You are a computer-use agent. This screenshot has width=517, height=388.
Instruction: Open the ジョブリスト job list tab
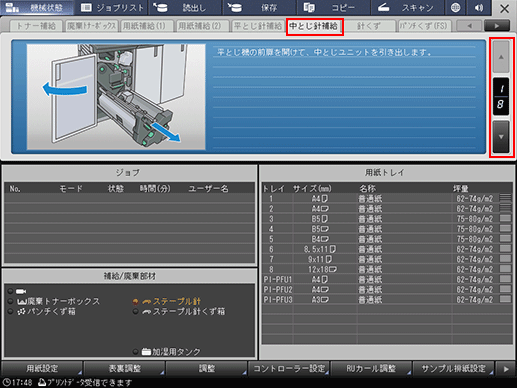pos(112,8)
